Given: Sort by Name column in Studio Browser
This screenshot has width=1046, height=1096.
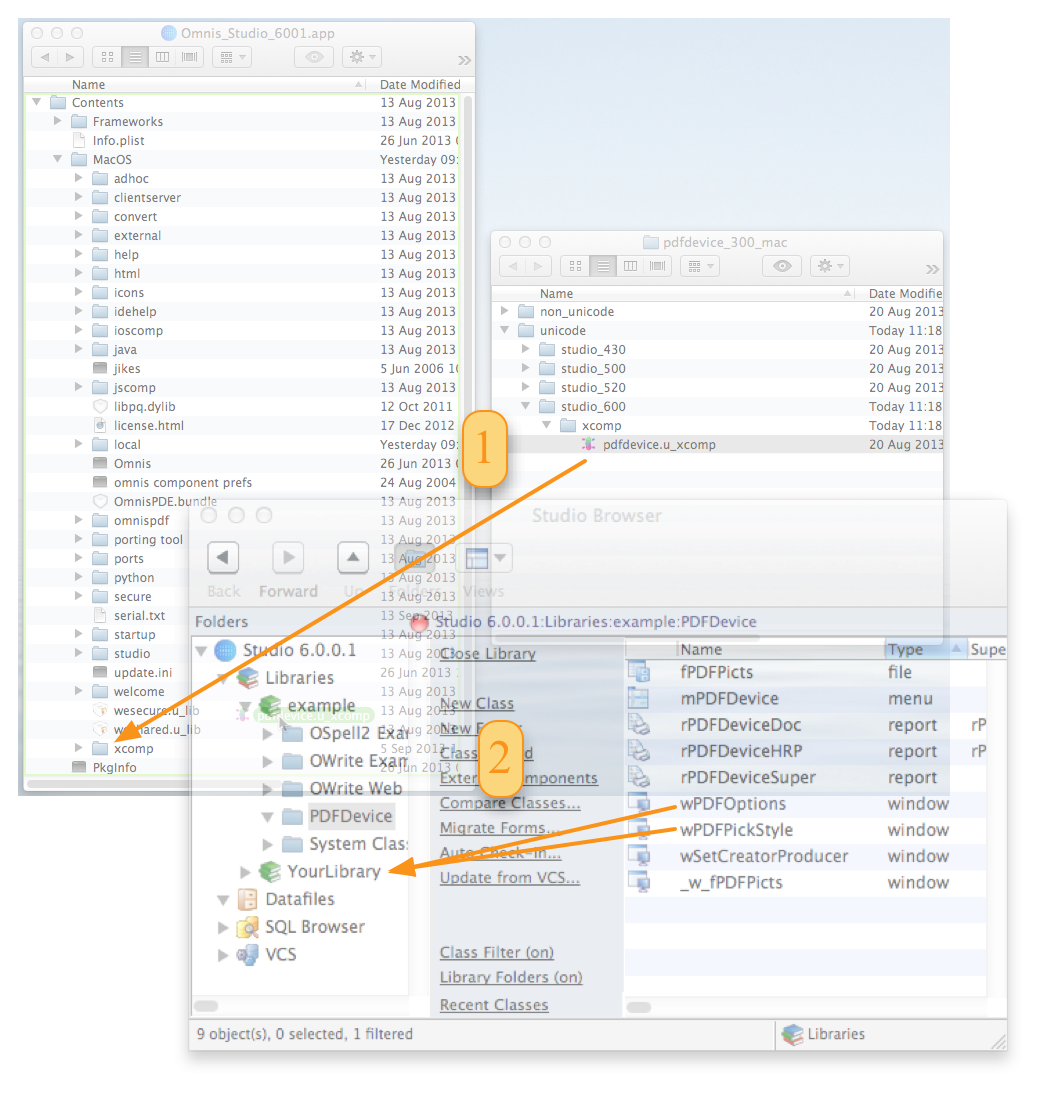Looking at the screenshot, I should (x=780, y=649).
